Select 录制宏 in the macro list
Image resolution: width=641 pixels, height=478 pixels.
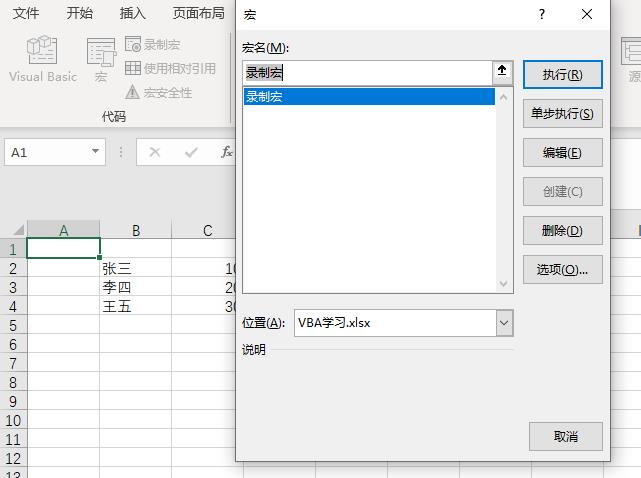pyautogui.click(x=369, y=96)
